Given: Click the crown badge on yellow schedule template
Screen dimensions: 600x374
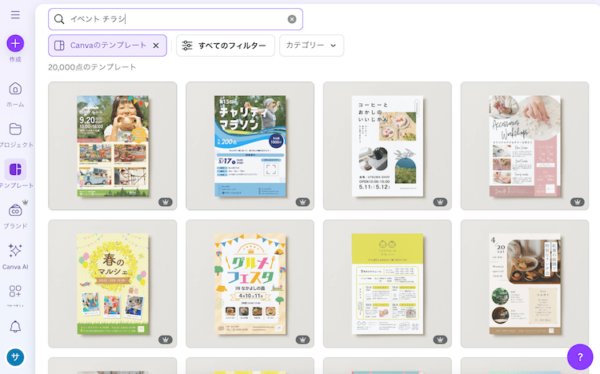Looking at the screenshot, I should (440, 340).
